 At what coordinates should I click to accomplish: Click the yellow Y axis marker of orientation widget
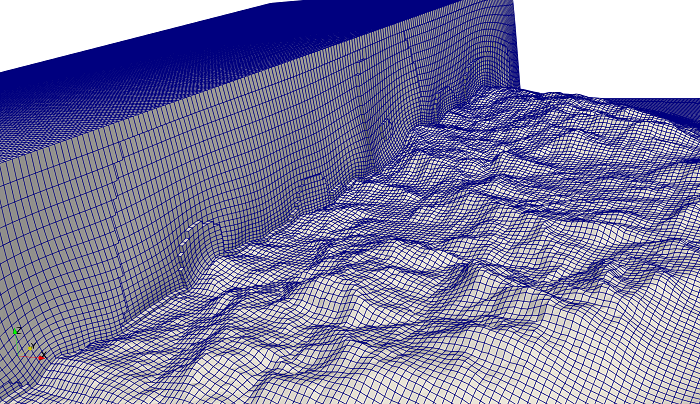click(30, 349)
